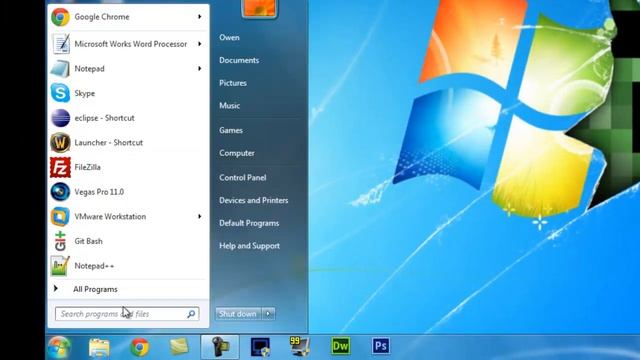Open Documents from the Start menu
The image size is (640, 360).
coord(239,60)
